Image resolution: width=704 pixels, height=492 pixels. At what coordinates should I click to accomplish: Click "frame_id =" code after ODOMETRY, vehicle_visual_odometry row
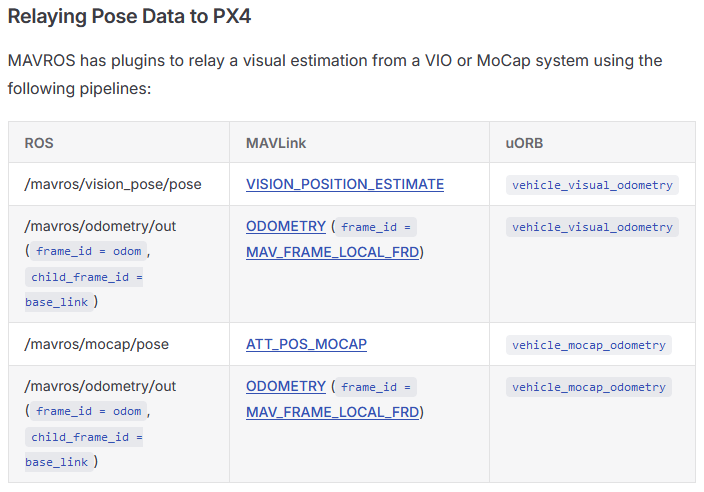(x=376, y=227)
